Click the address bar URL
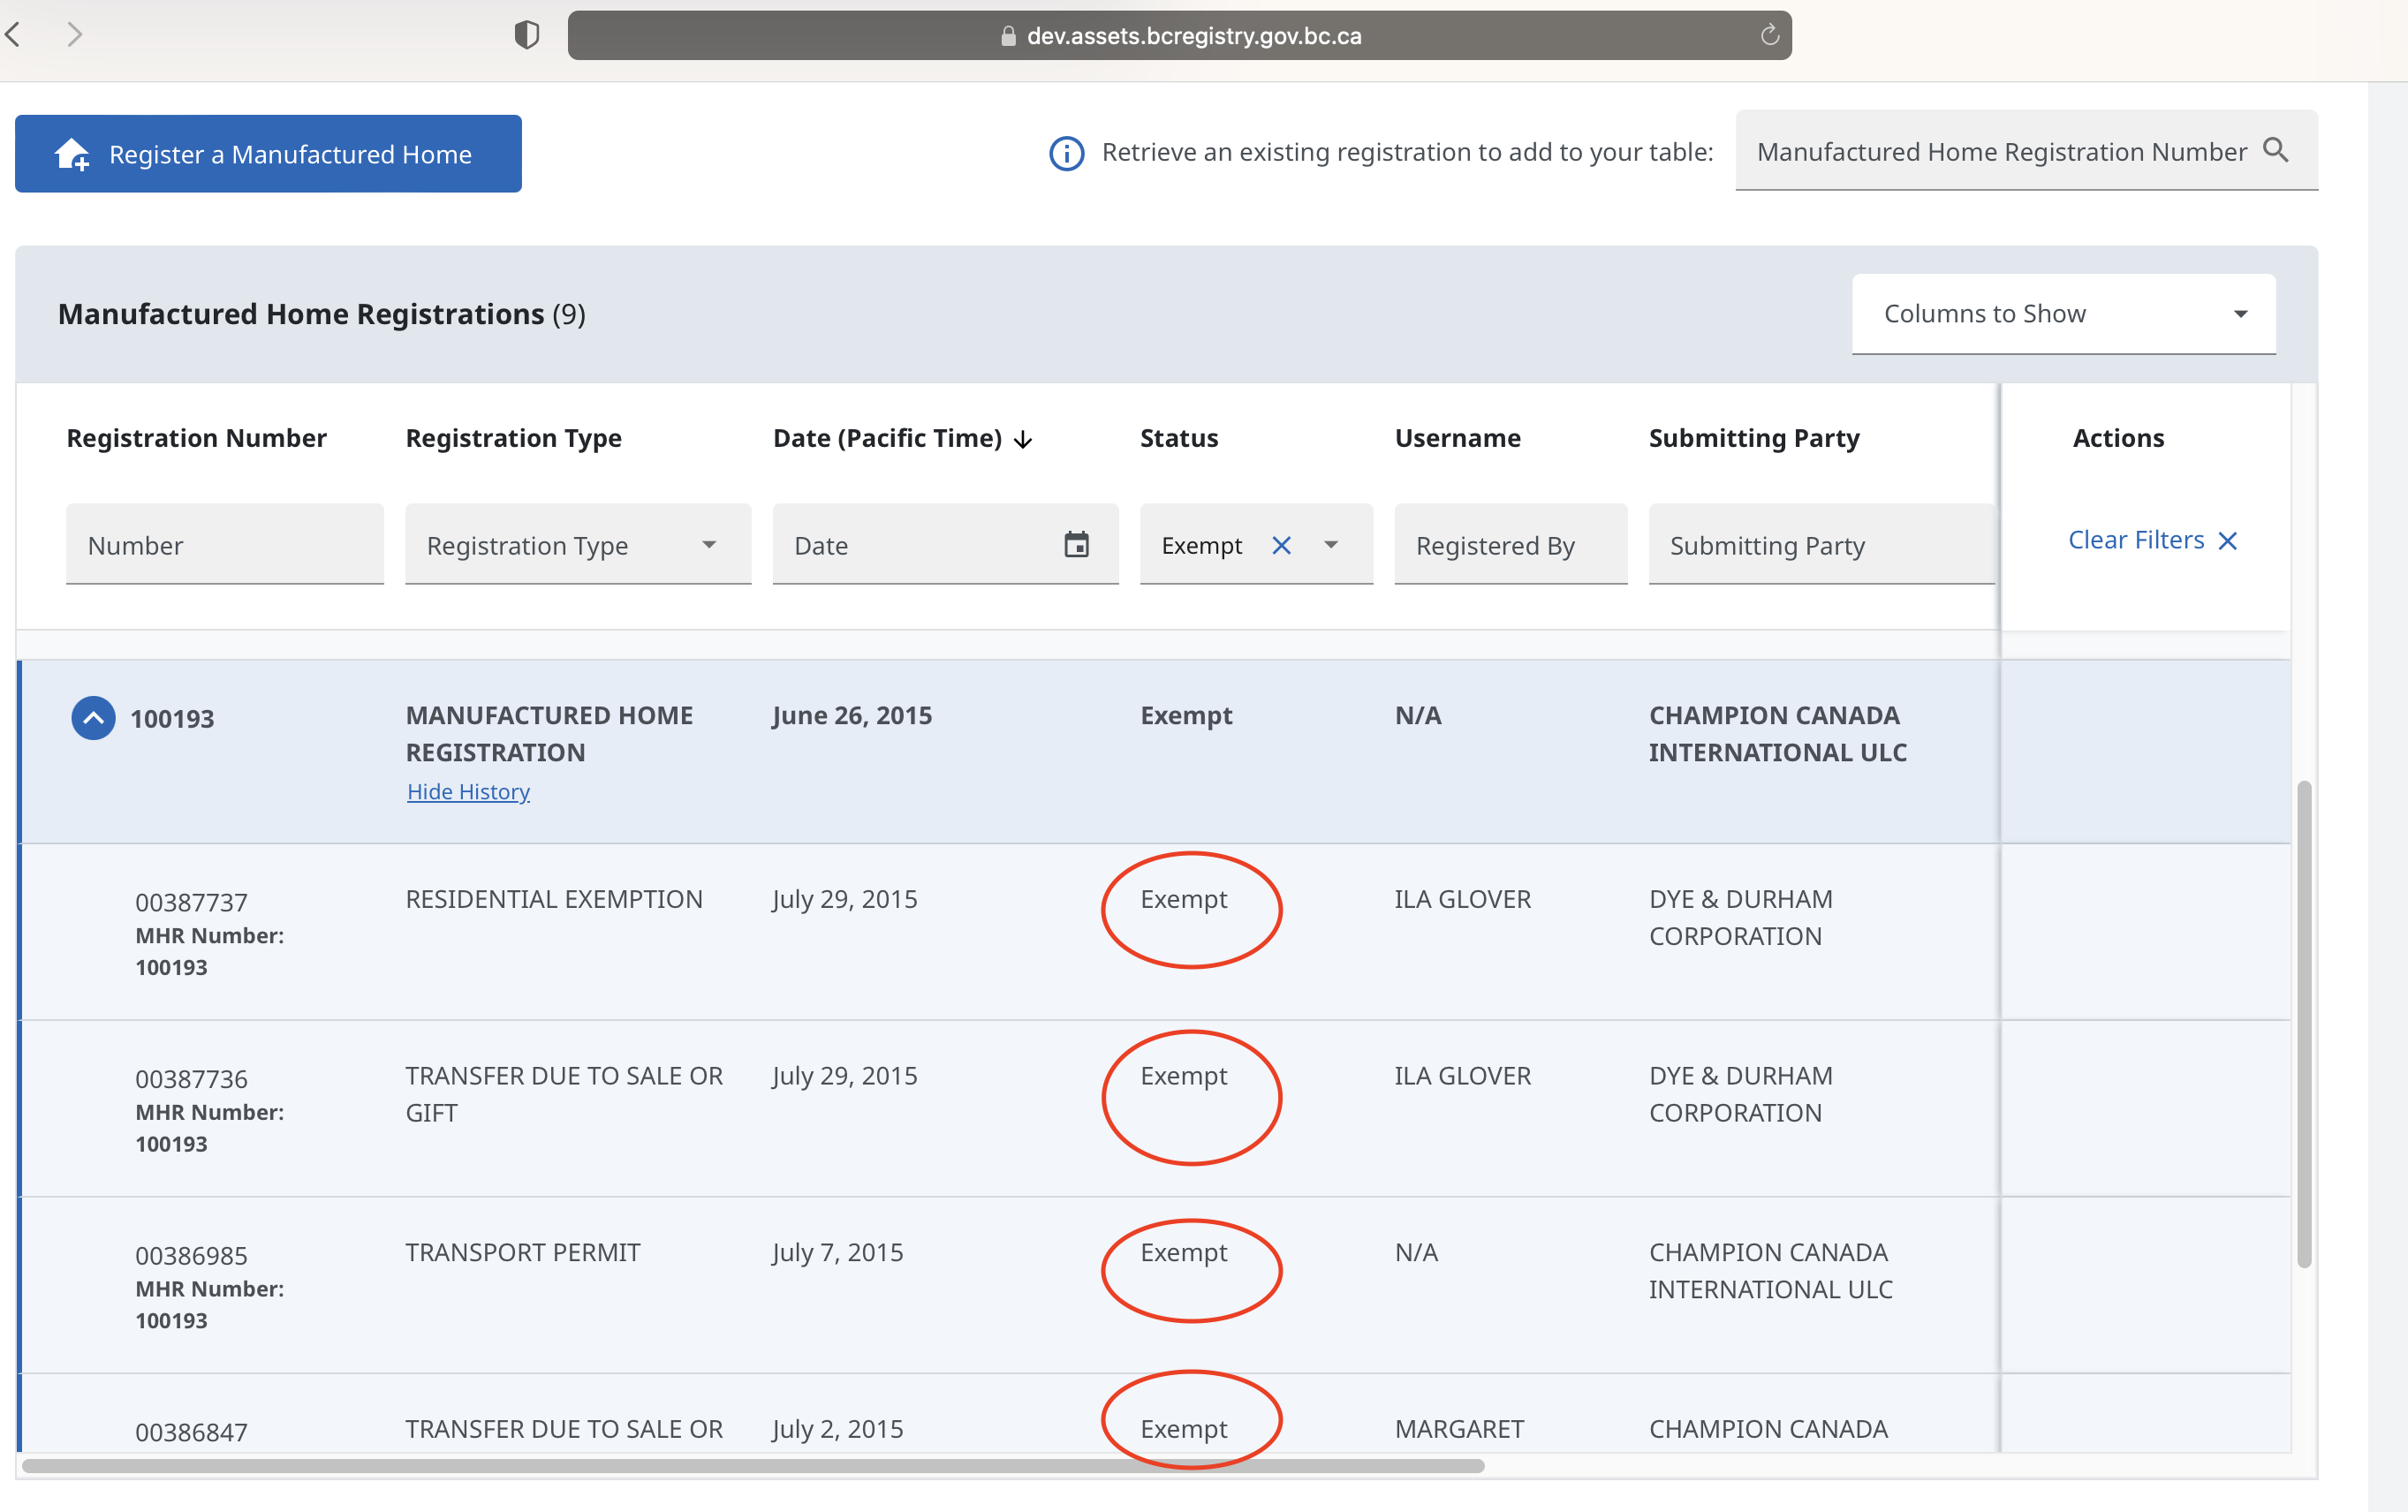 tap(1194, 36)
